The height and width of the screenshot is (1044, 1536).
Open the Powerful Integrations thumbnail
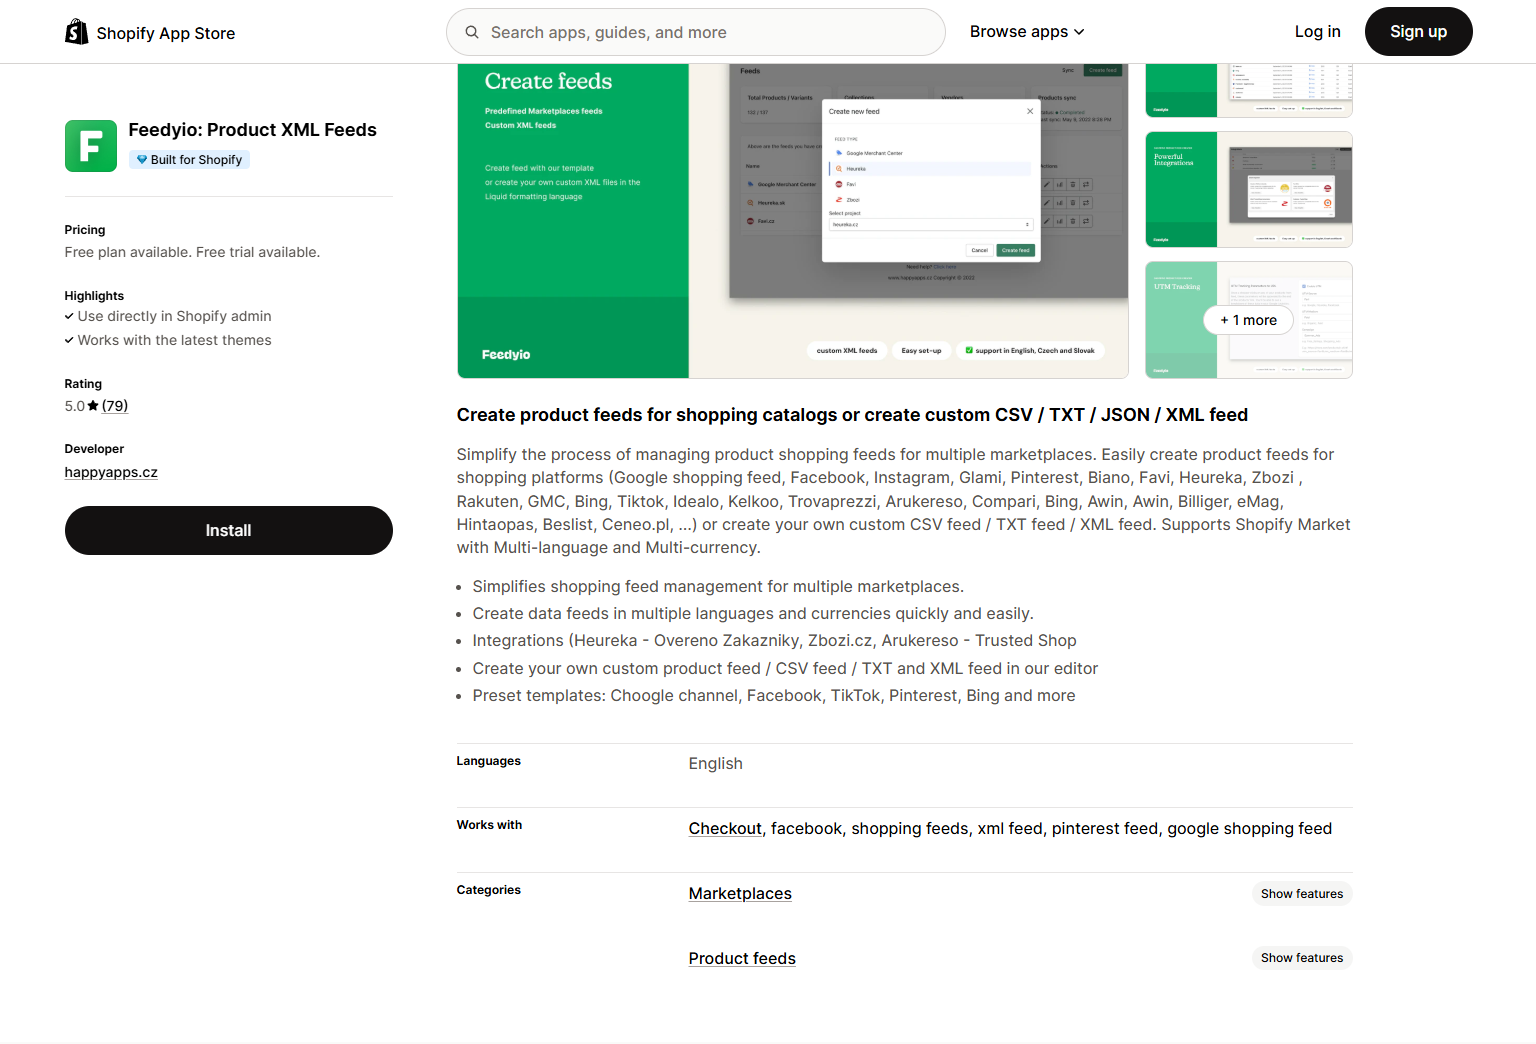pos(1248,190)
